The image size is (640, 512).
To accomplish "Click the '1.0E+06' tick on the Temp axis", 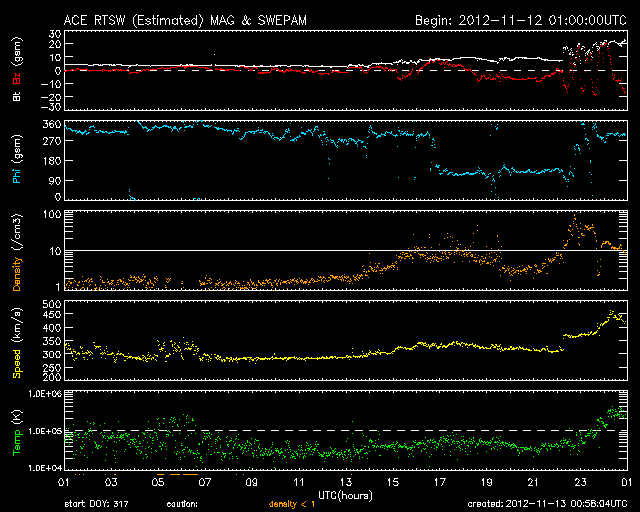I will coord(45,394).
